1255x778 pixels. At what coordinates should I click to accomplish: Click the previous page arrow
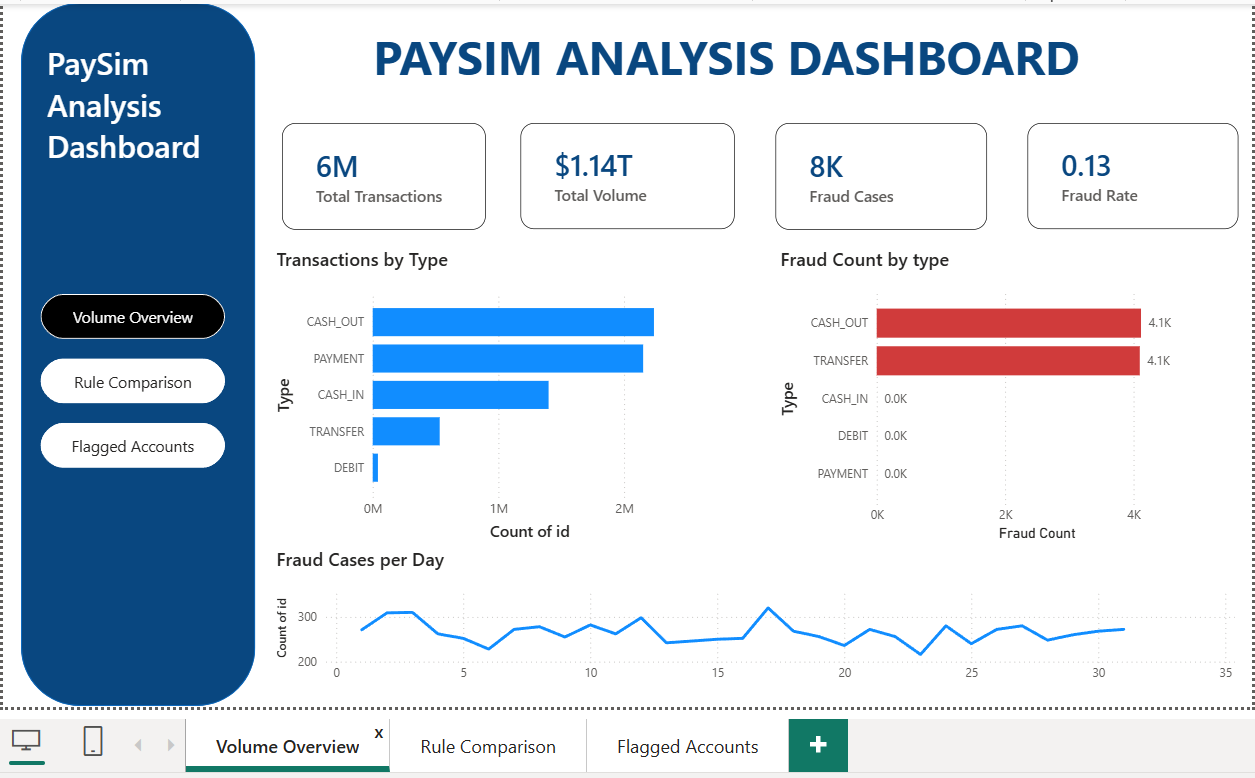pyautogui.click(x=138, y=745)
